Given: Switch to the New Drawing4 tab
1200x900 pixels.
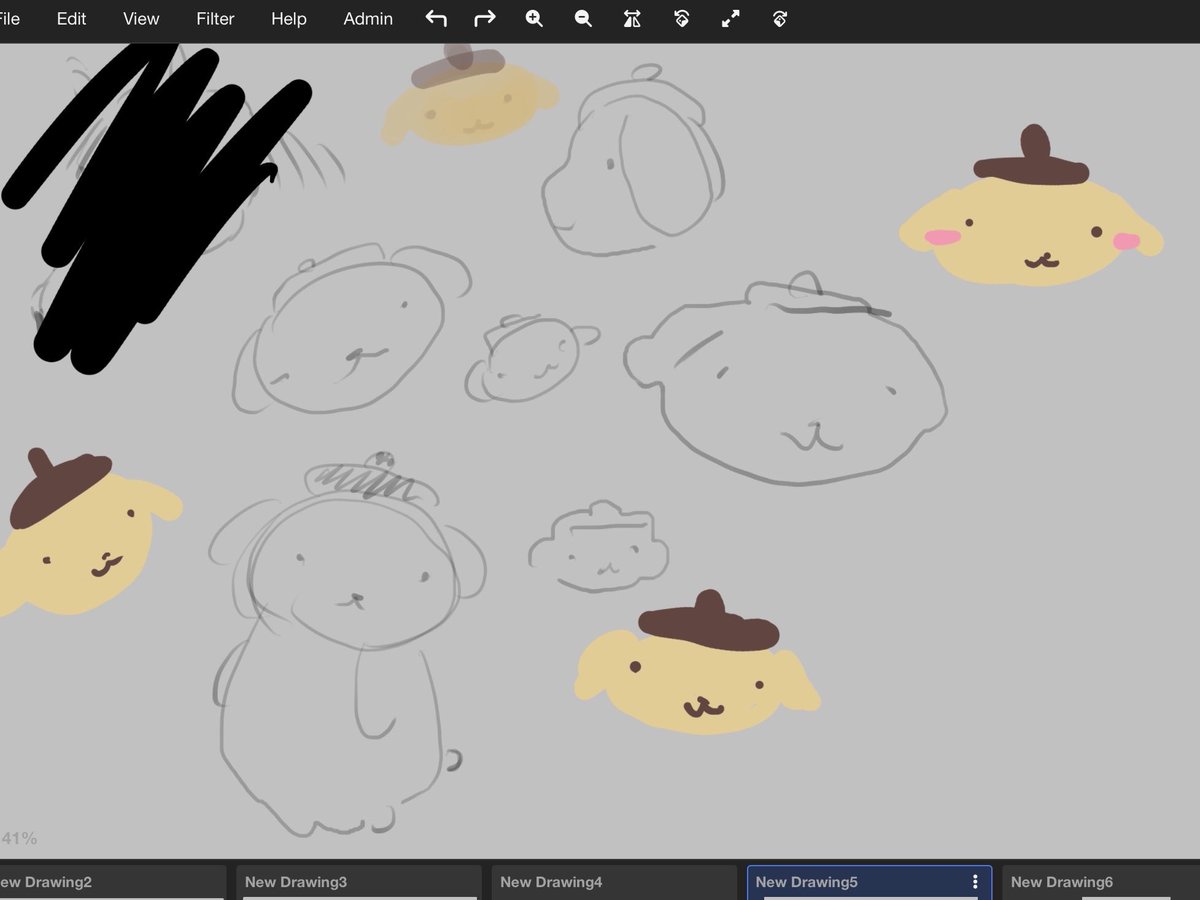Looking at the screenshot, I should (x=614, y=882).
